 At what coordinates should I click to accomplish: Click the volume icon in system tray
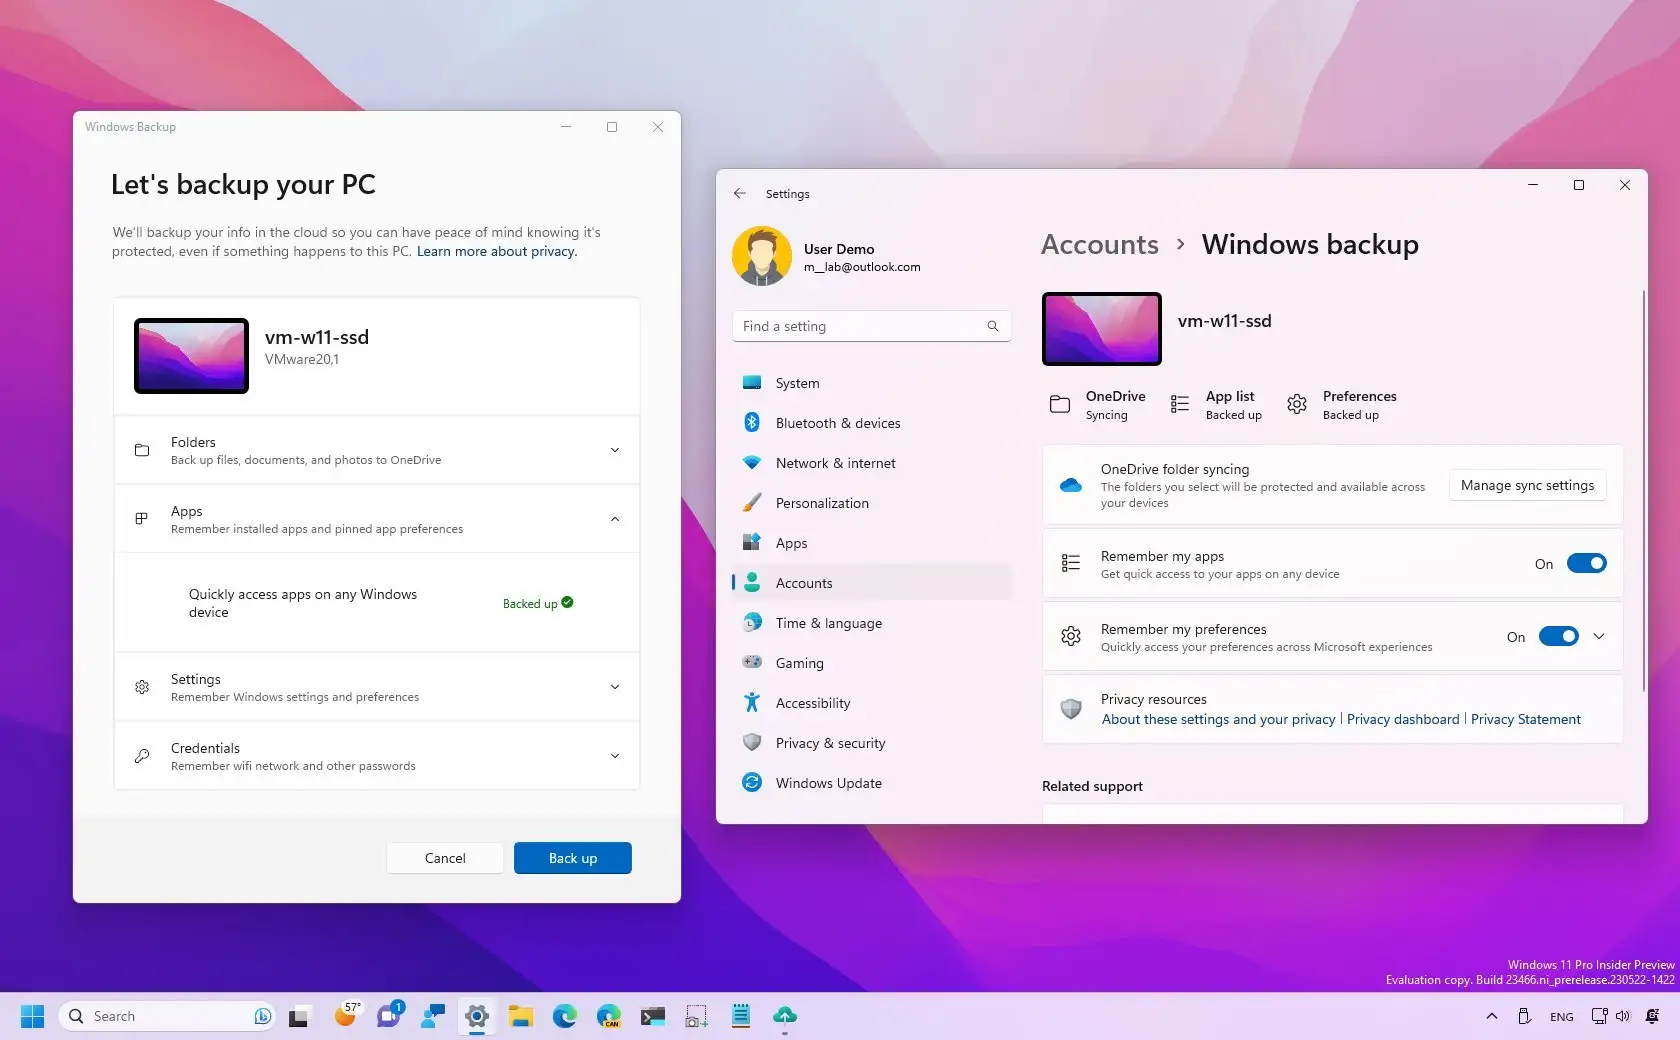pyautogui.click(x=1622, y=1016)
